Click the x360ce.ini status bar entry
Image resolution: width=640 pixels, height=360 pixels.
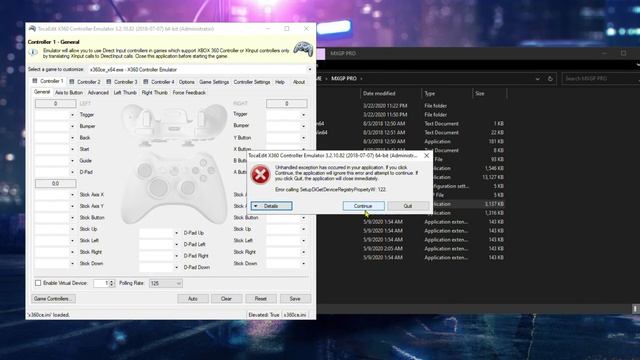(x=295, y=315)
